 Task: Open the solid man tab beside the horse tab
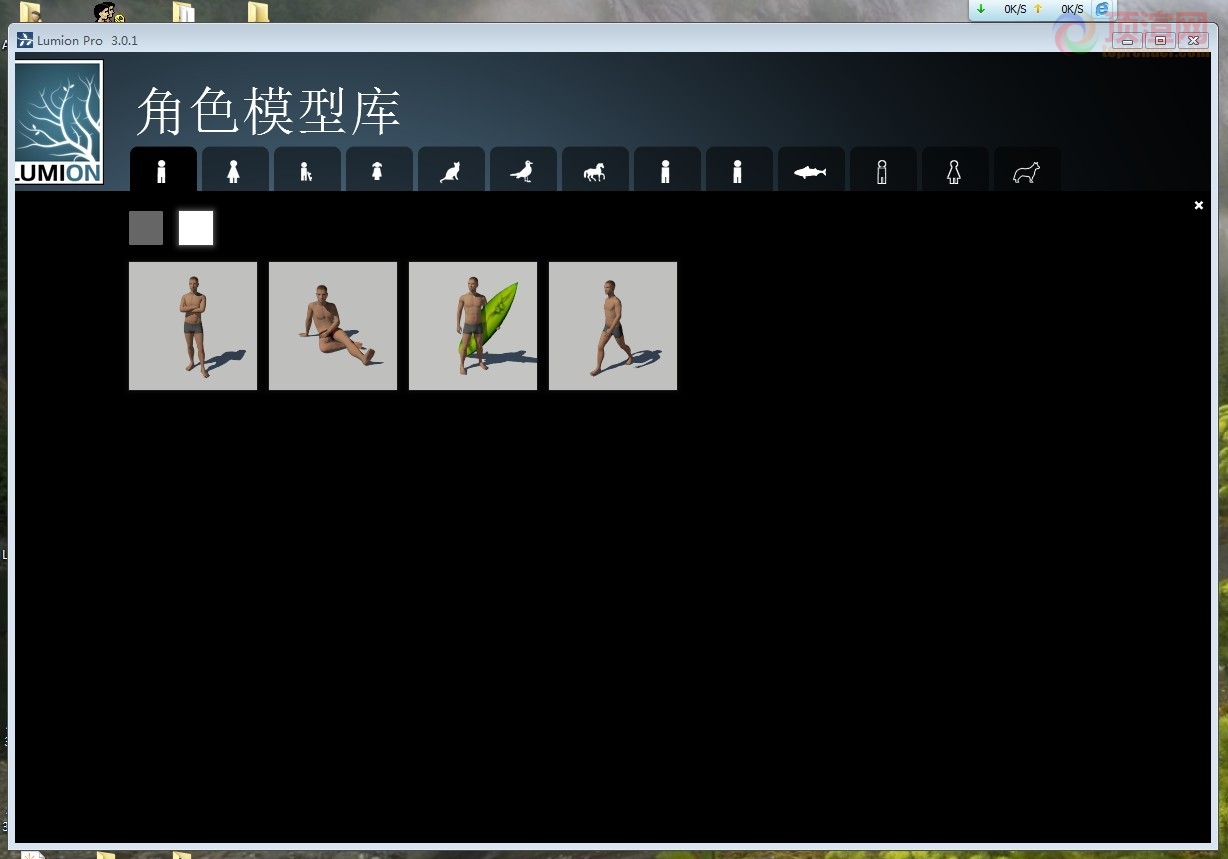[x=666, y=170]
